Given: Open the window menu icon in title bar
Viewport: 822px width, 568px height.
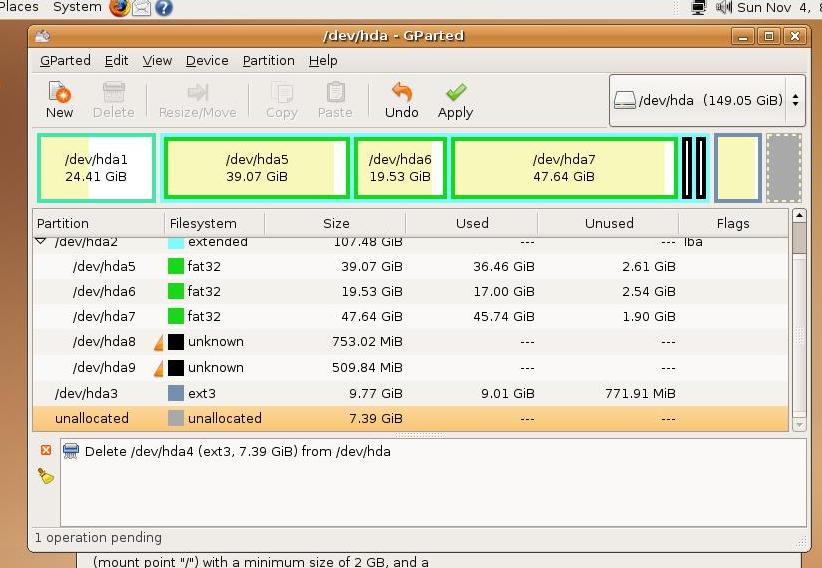Looking at the screenshot, I should pos(41,36).
